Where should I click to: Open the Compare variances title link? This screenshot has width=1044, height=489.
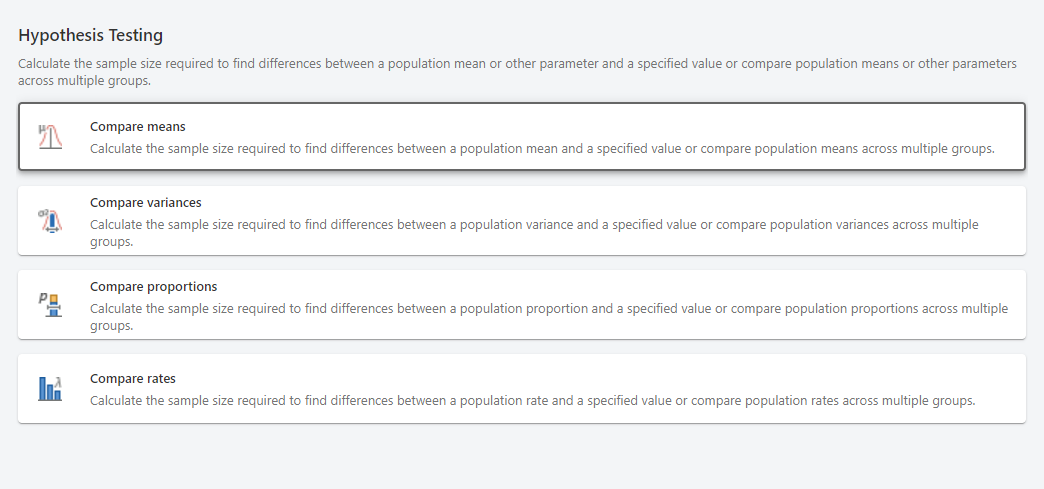[145, 203]
